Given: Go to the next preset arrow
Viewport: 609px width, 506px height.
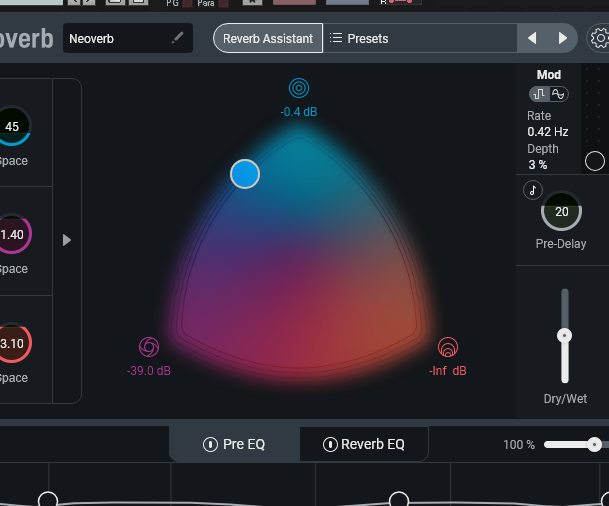Looking at the screenshot, I should (x=562, y=38).
